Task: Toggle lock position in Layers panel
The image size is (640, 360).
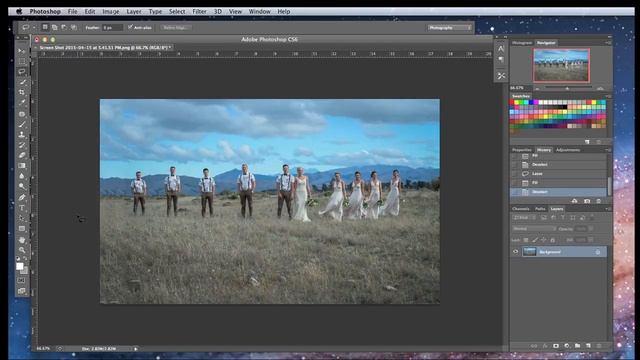Action: [544, 240]
